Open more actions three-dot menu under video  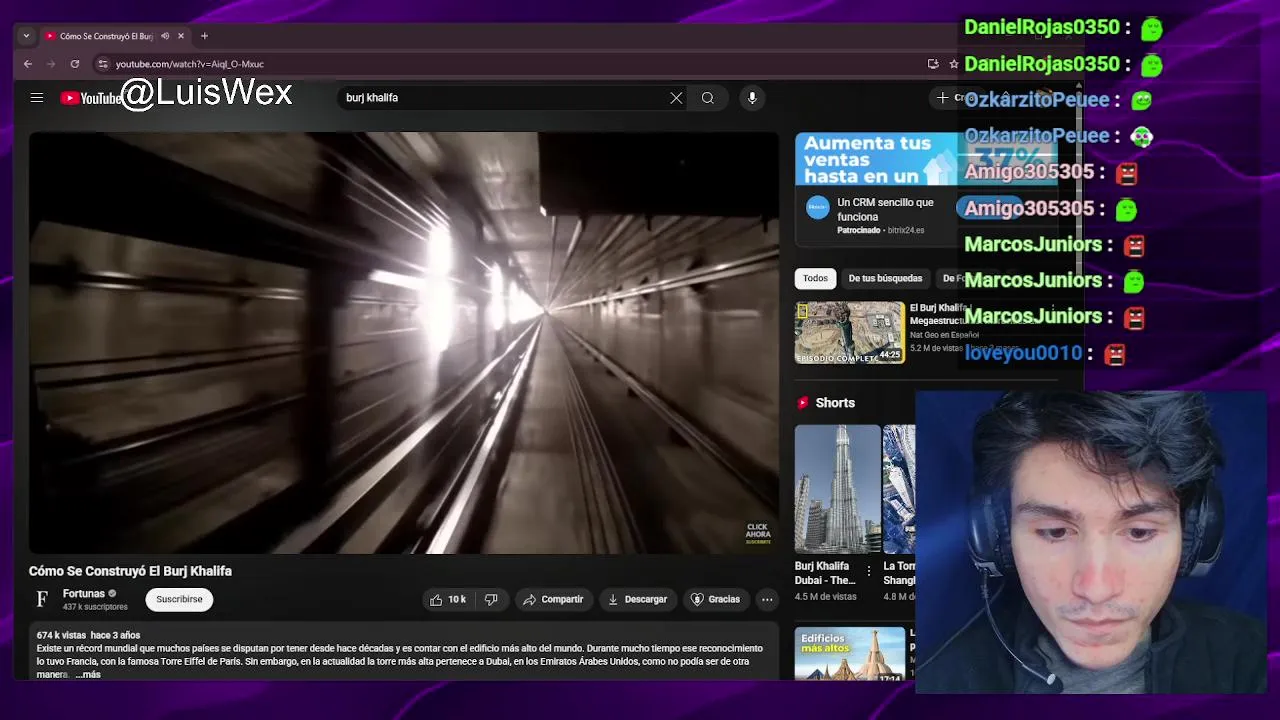pos(767,599)
